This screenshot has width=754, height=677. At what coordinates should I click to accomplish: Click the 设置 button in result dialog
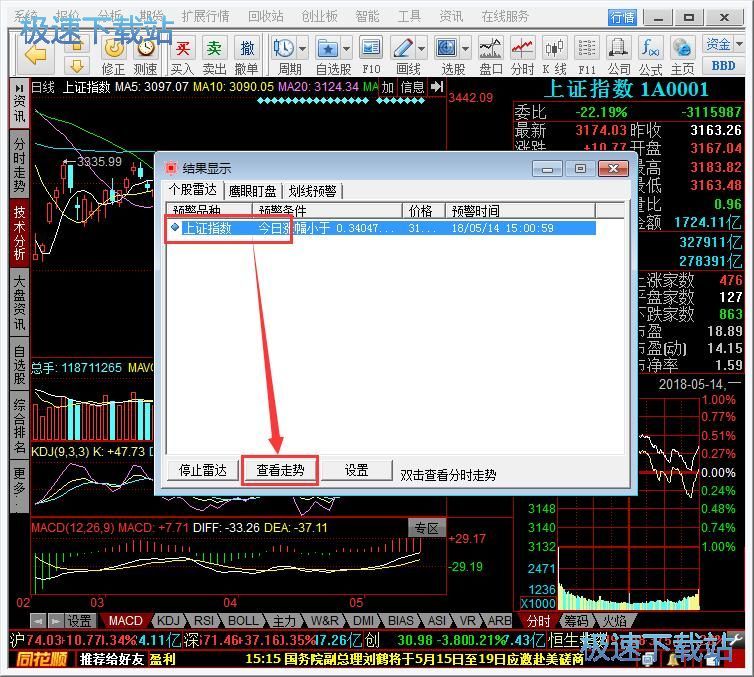pos(356,470)
